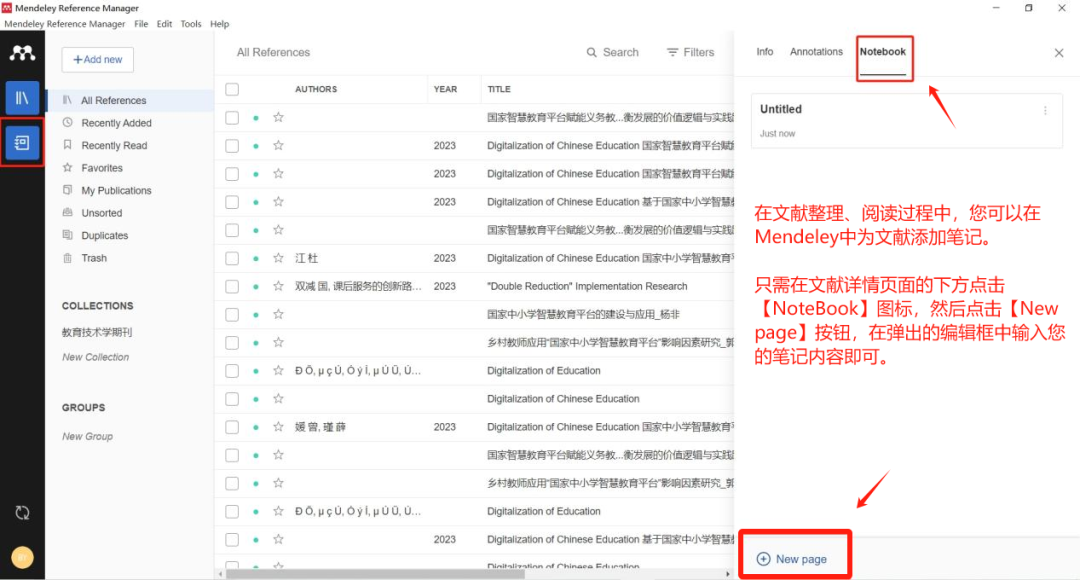The image size is (1080, 580).
Task: Star the "Double Reduction" reference
Action: tap(278, 286)
